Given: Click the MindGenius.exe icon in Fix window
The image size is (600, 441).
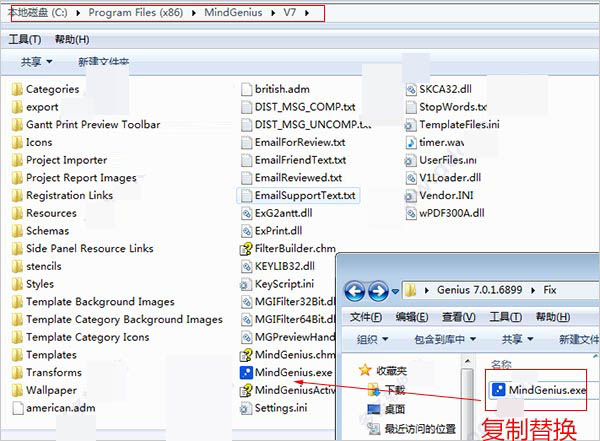Looking at the screenshot, I should (x=499, y=390).
